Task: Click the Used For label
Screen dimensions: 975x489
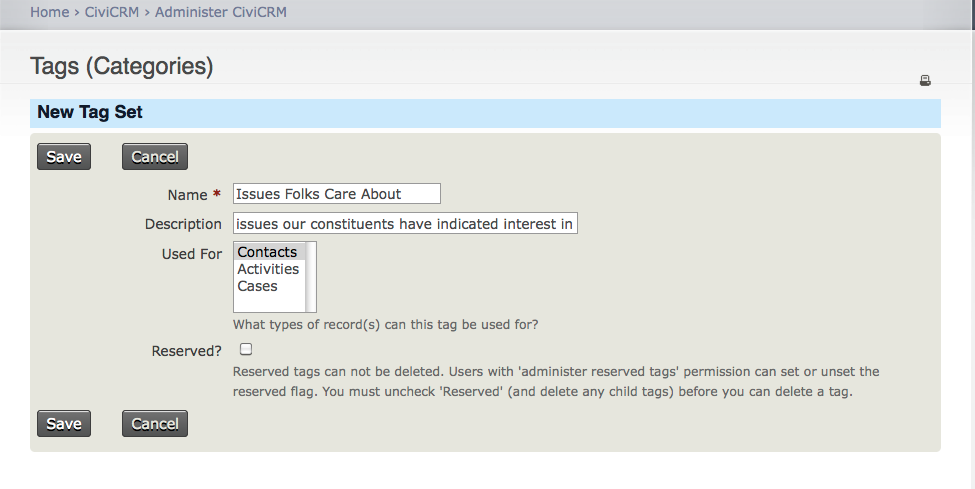Action: tap(192, 254)
